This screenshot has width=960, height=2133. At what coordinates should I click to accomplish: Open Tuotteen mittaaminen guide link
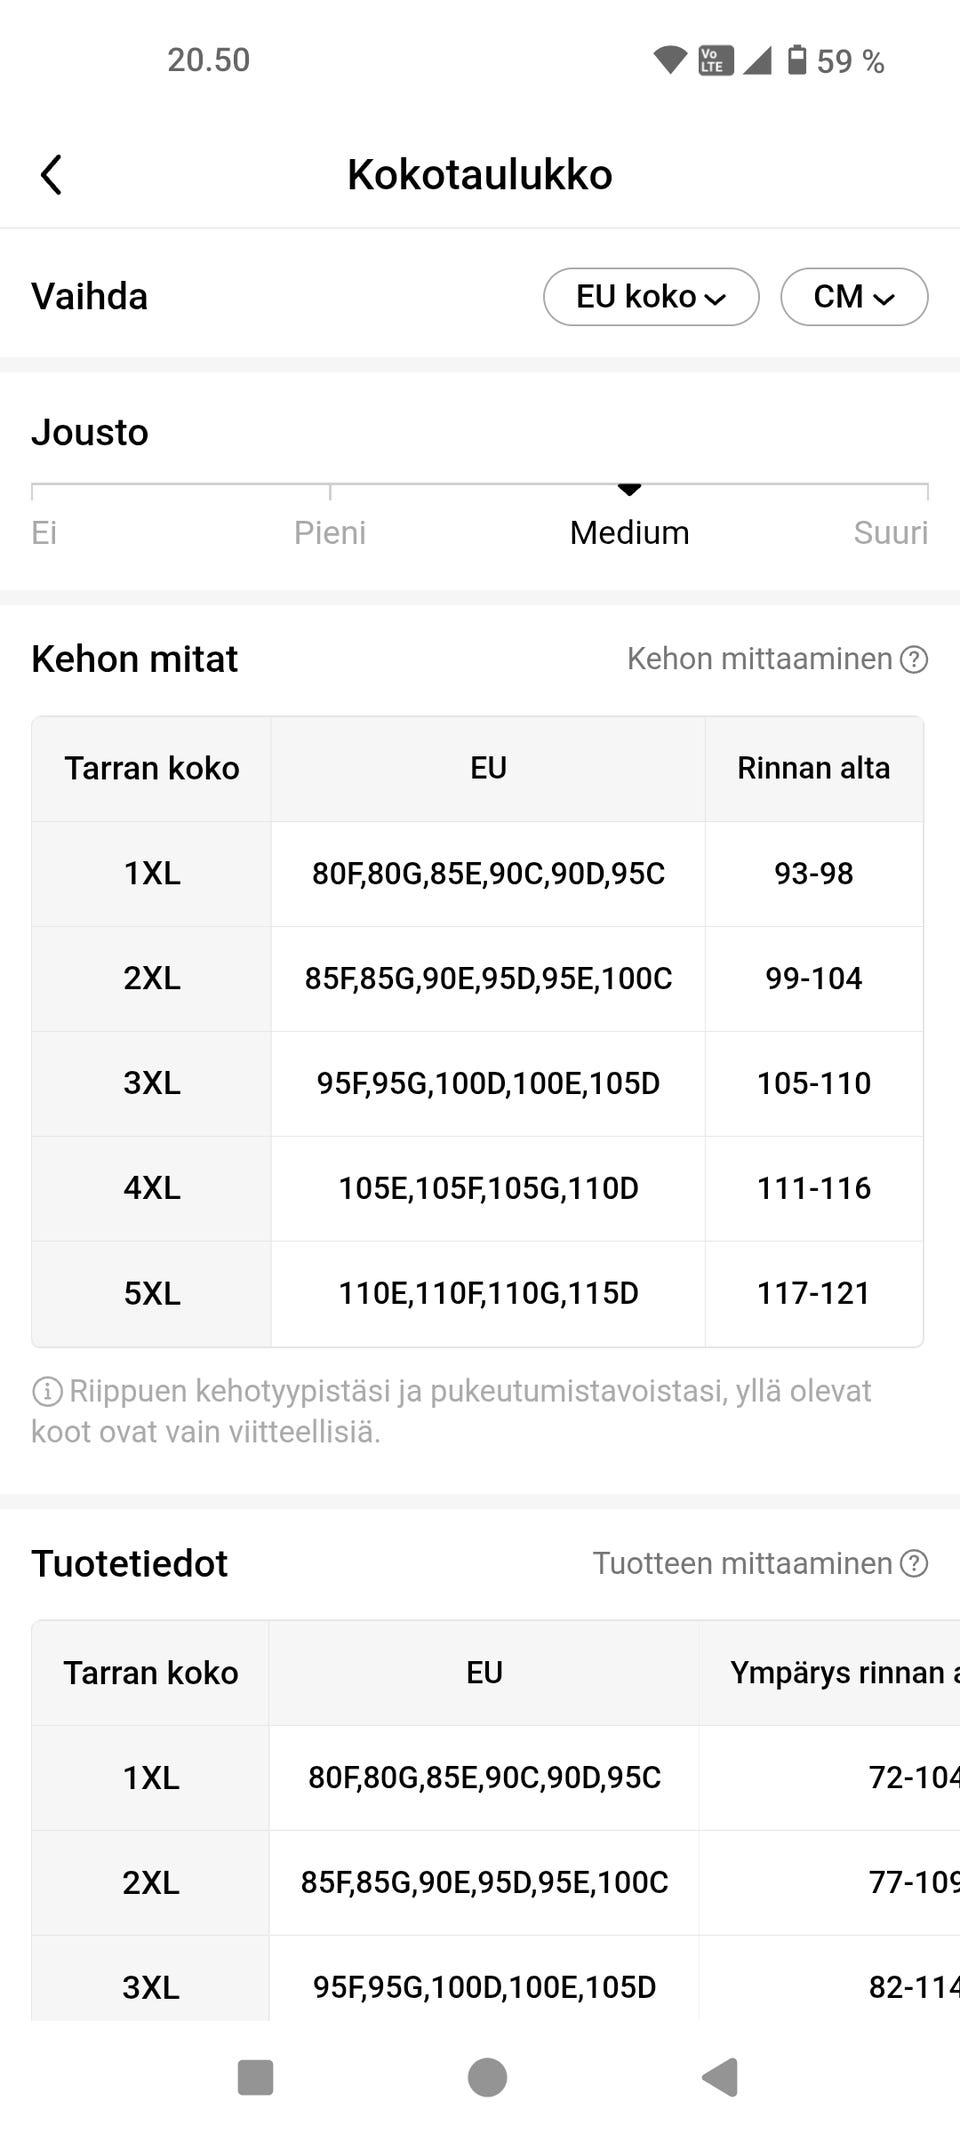click(x=742, y=1564)
